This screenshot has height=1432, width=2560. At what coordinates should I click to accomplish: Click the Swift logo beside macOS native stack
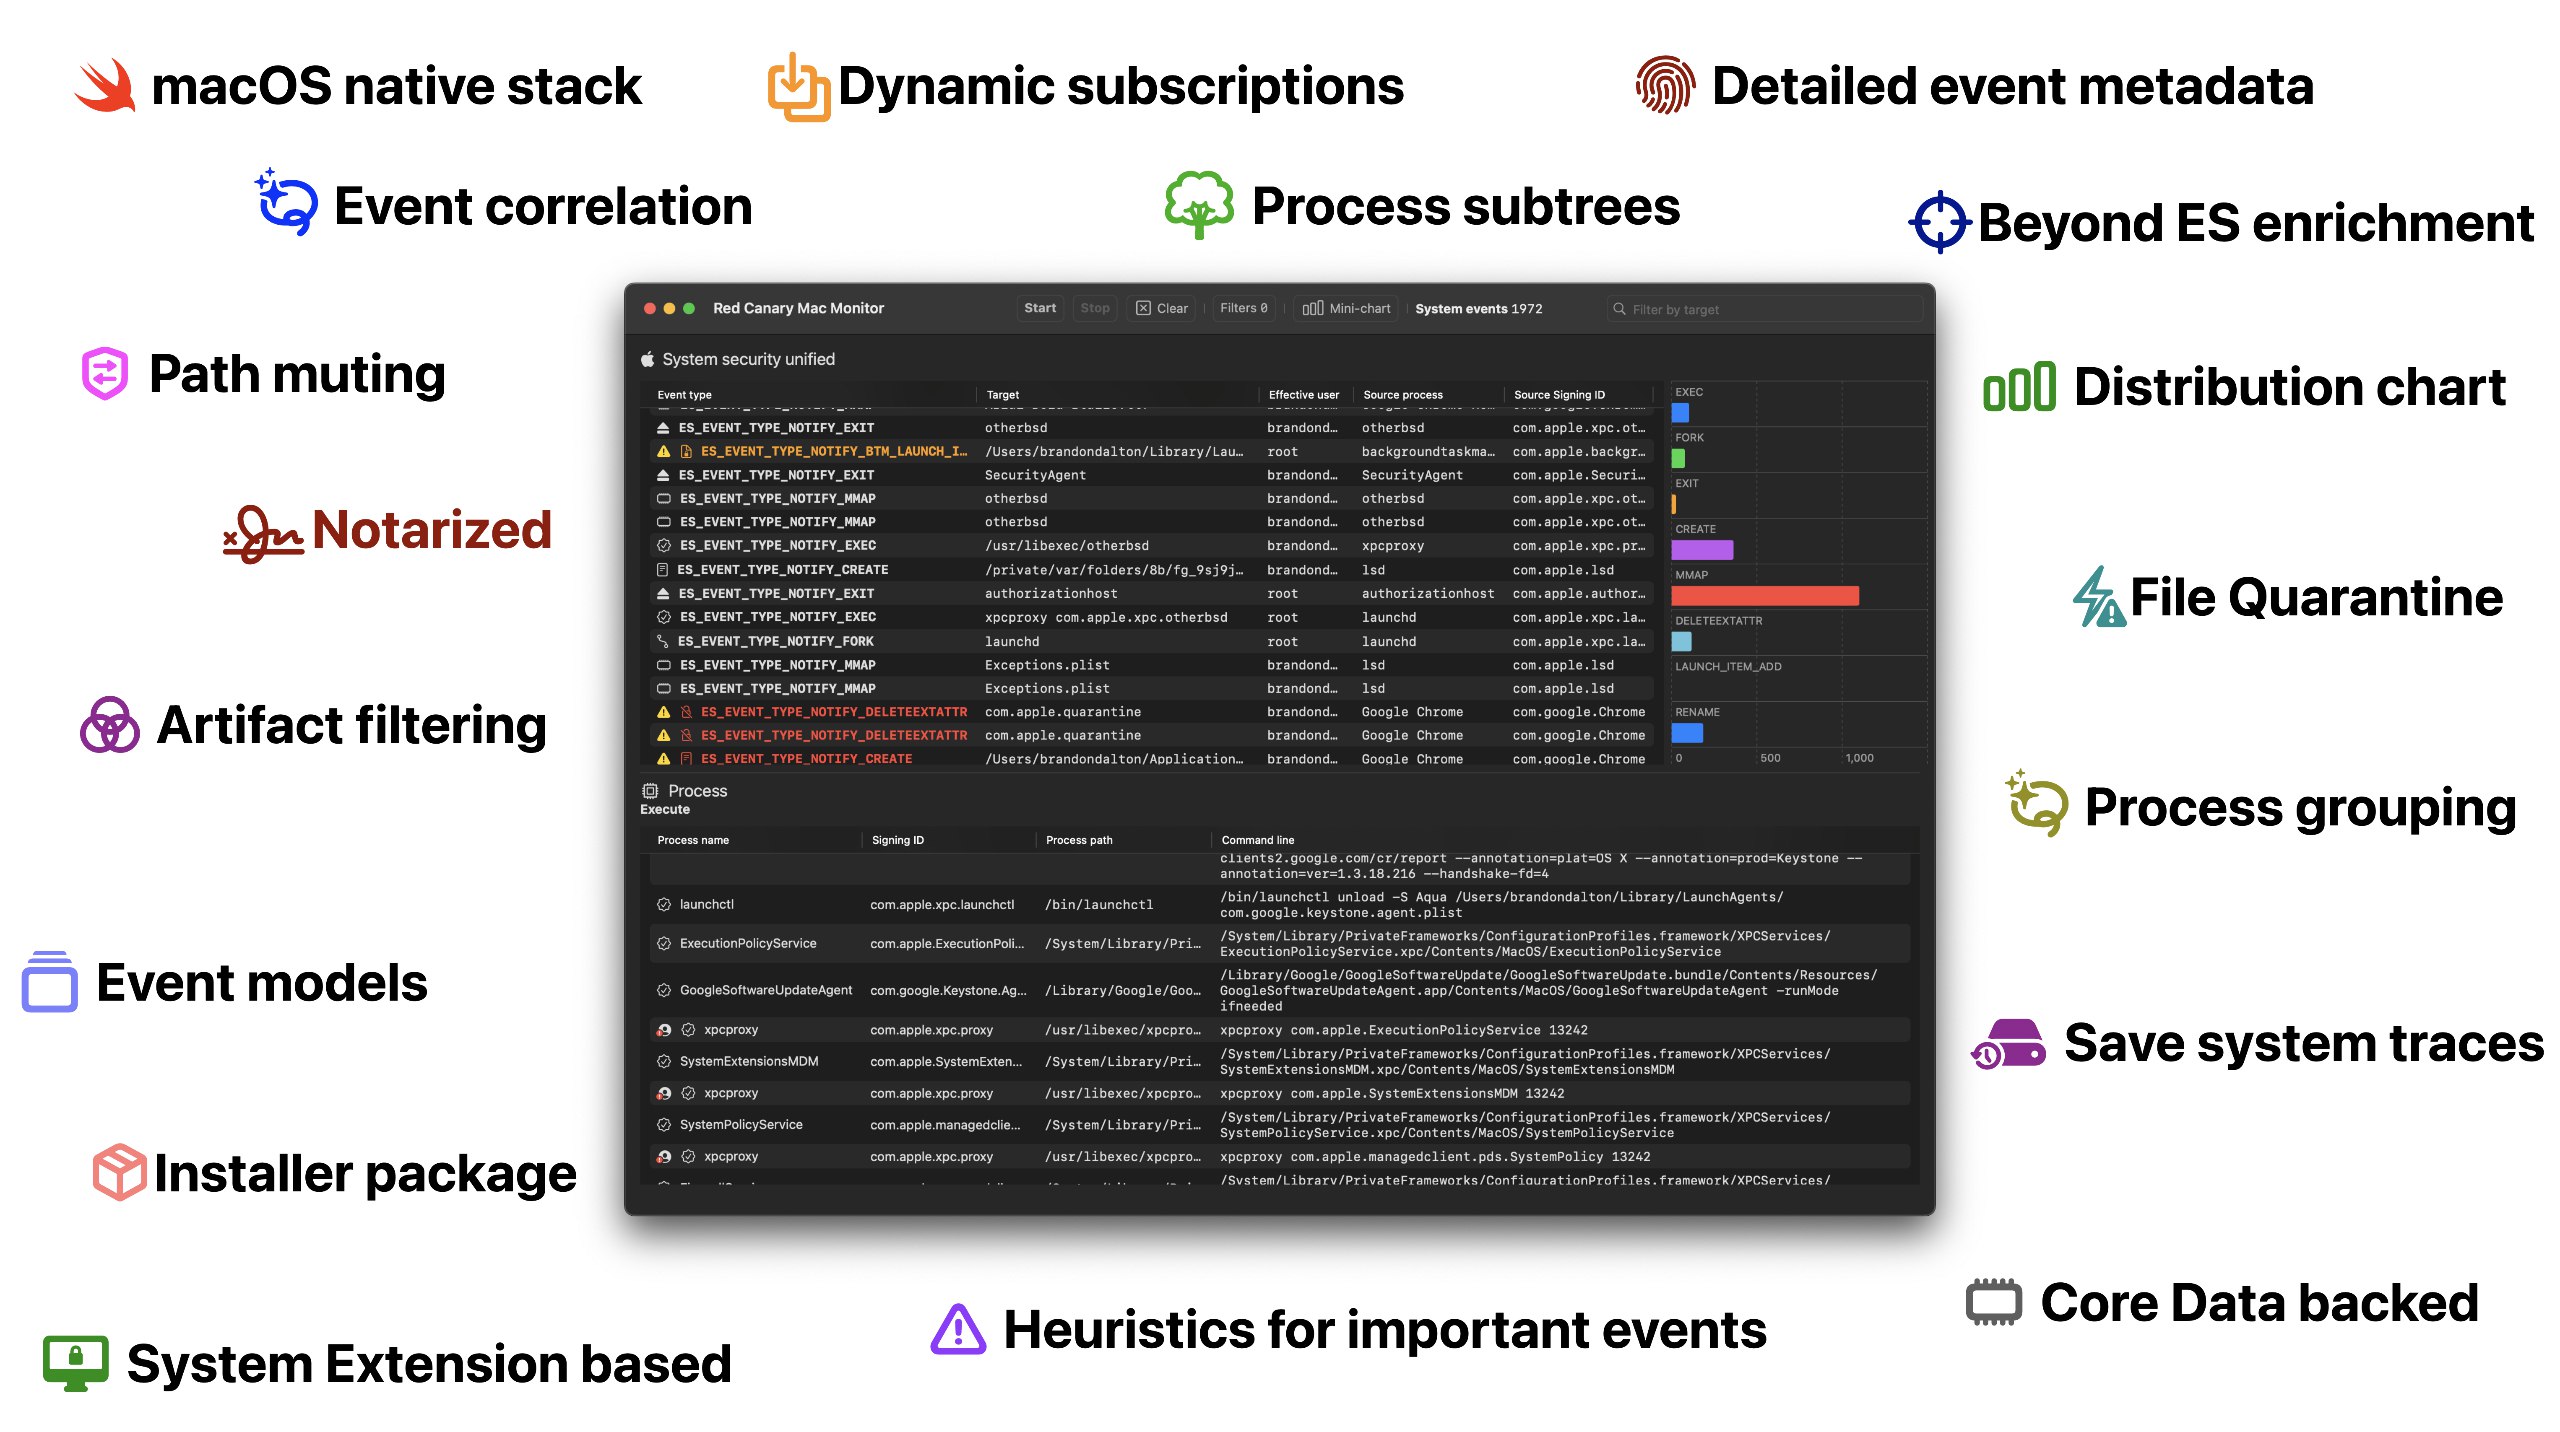105,86
